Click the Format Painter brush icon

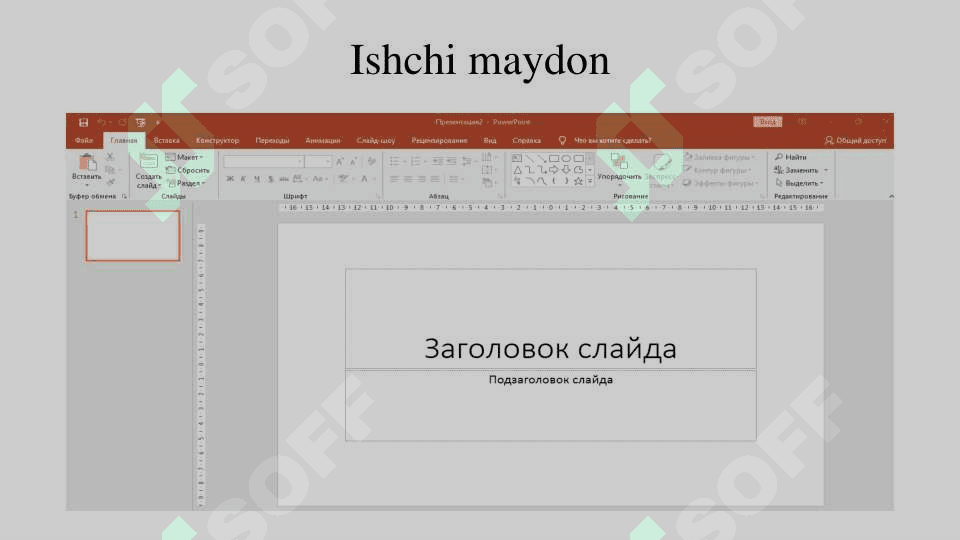tap(111, 182)
